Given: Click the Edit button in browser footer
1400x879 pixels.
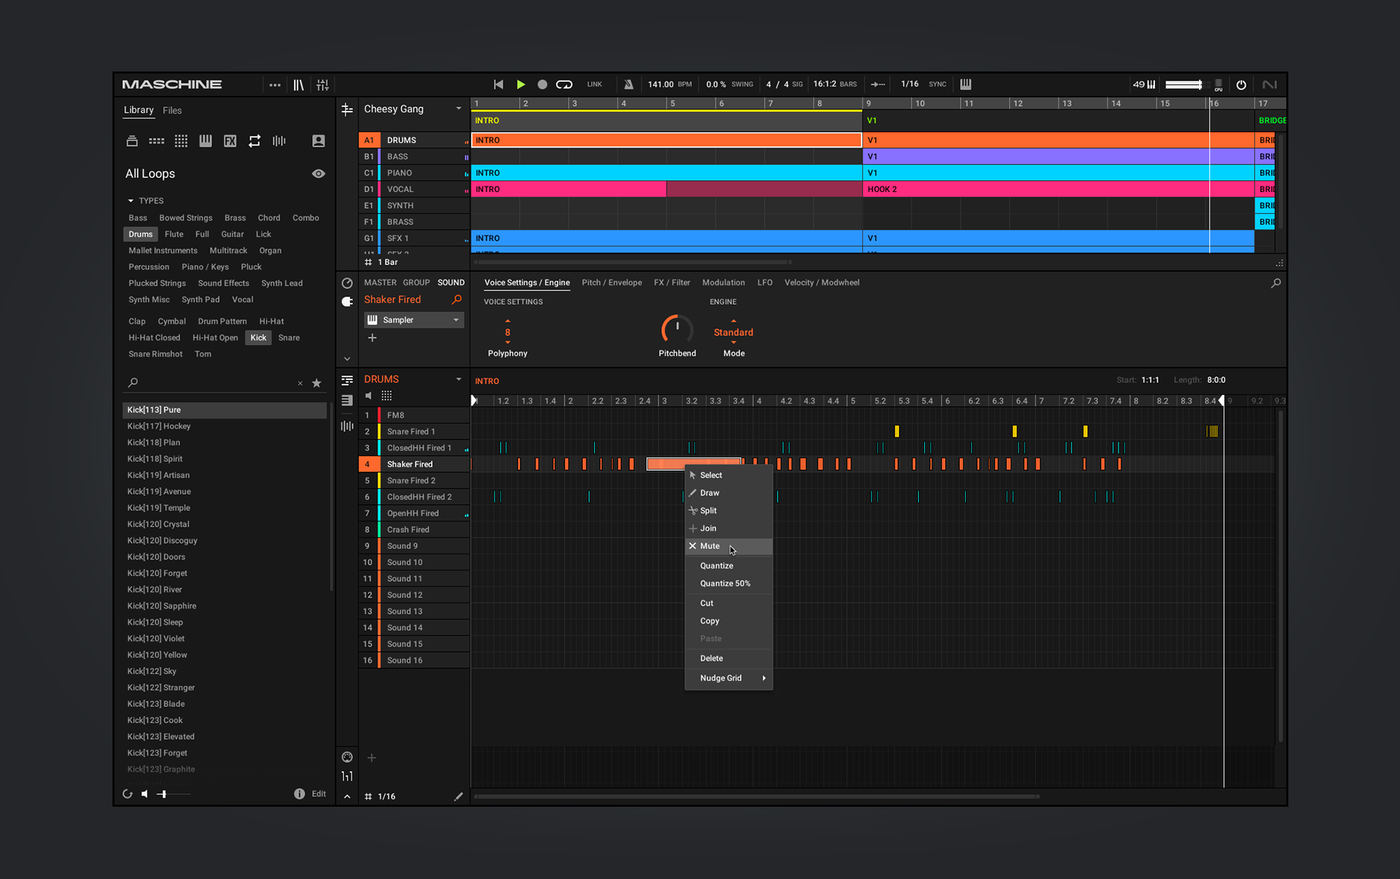Looking at the screenshot, I should [x=319, y=794].
